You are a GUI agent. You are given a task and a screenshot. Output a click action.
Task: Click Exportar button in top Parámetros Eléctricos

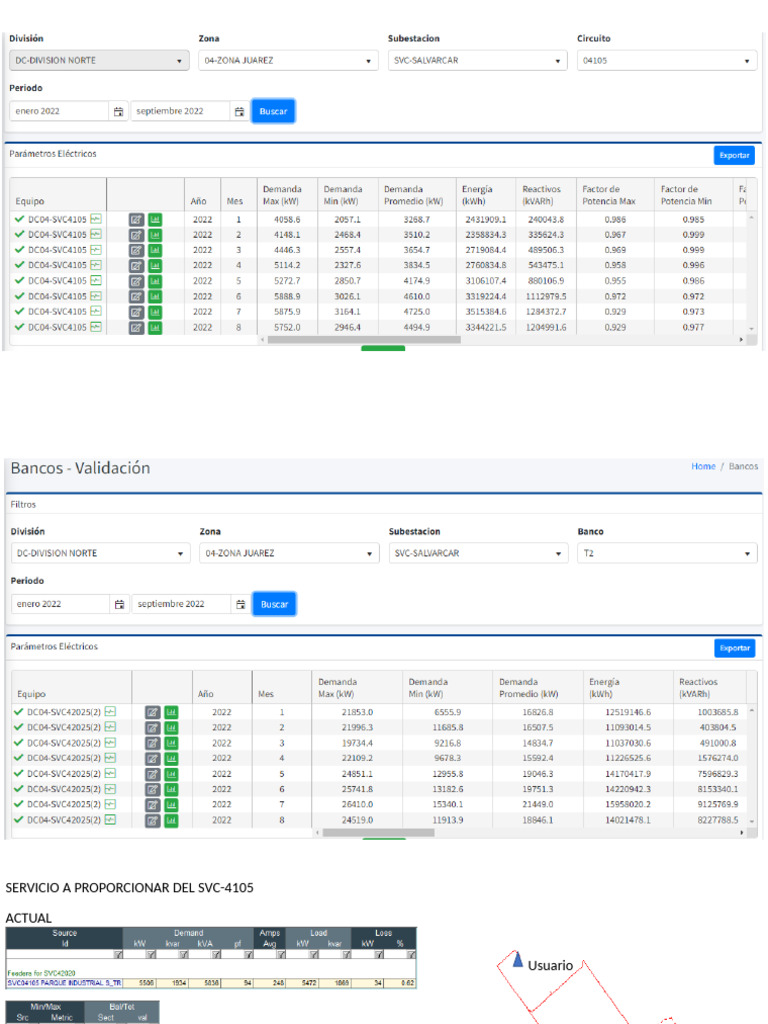click(734, 156)
